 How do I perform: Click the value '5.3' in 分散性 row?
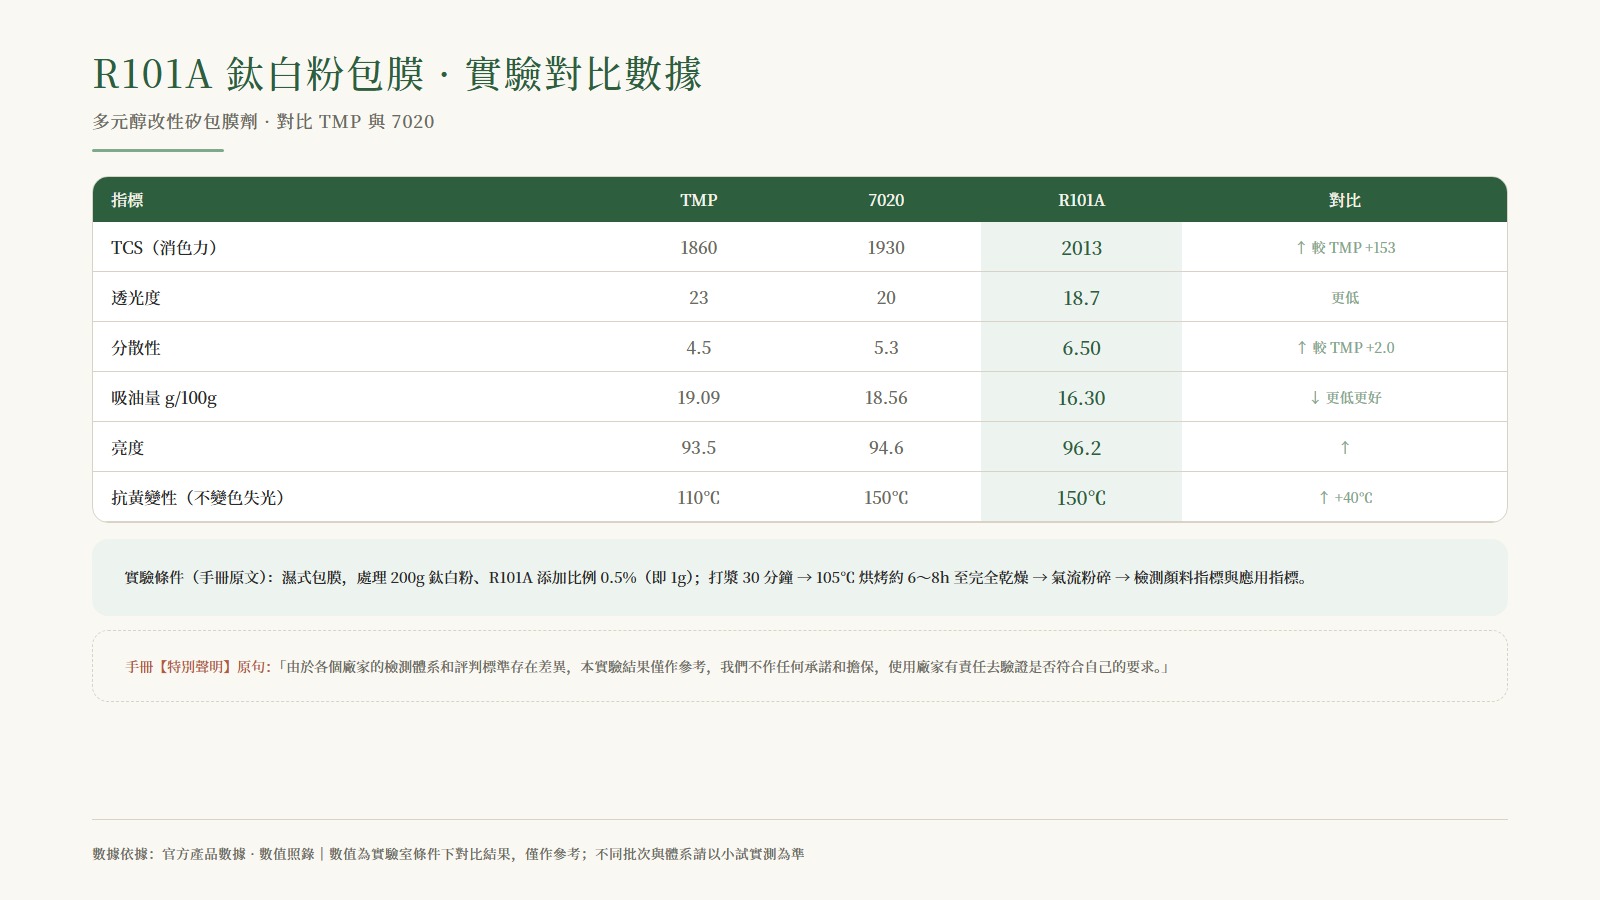coord(886,348)
